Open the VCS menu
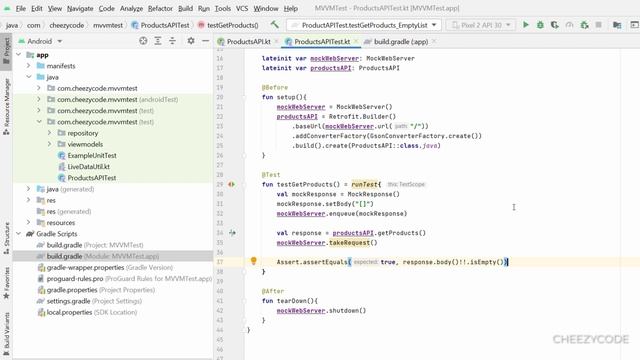This screenshot has height=360, width=640. [x=242, y=8]
